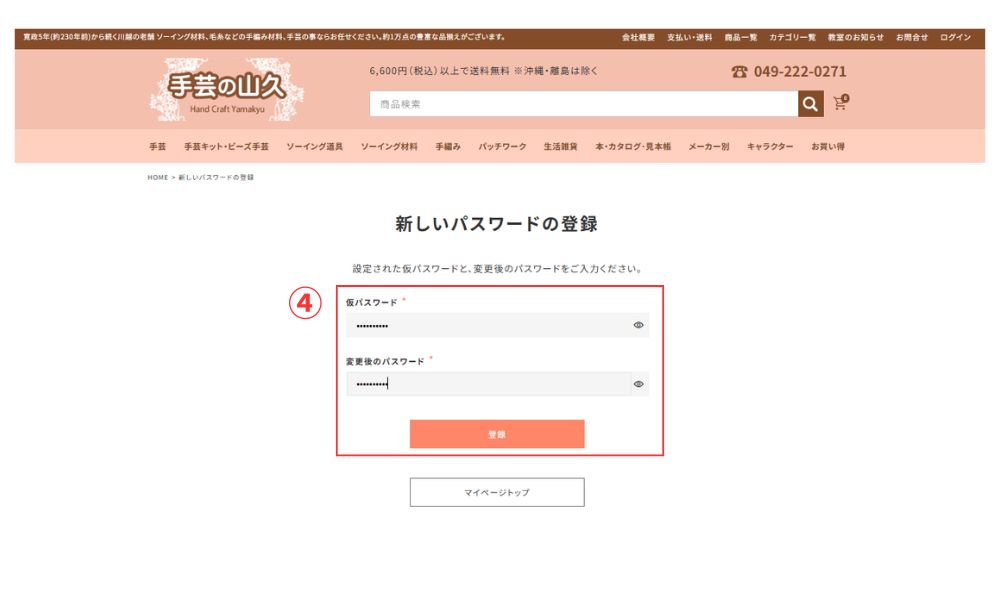Click the breadcrumb text 新しいパスワードの登録
1000x600 pixels.
216,178
